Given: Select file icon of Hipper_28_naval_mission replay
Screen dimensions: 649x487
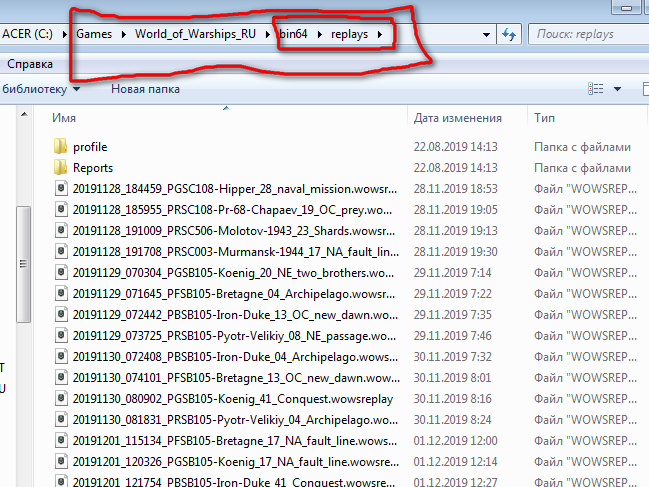Looking at the screenshot, I should click(x=61, y=188).
